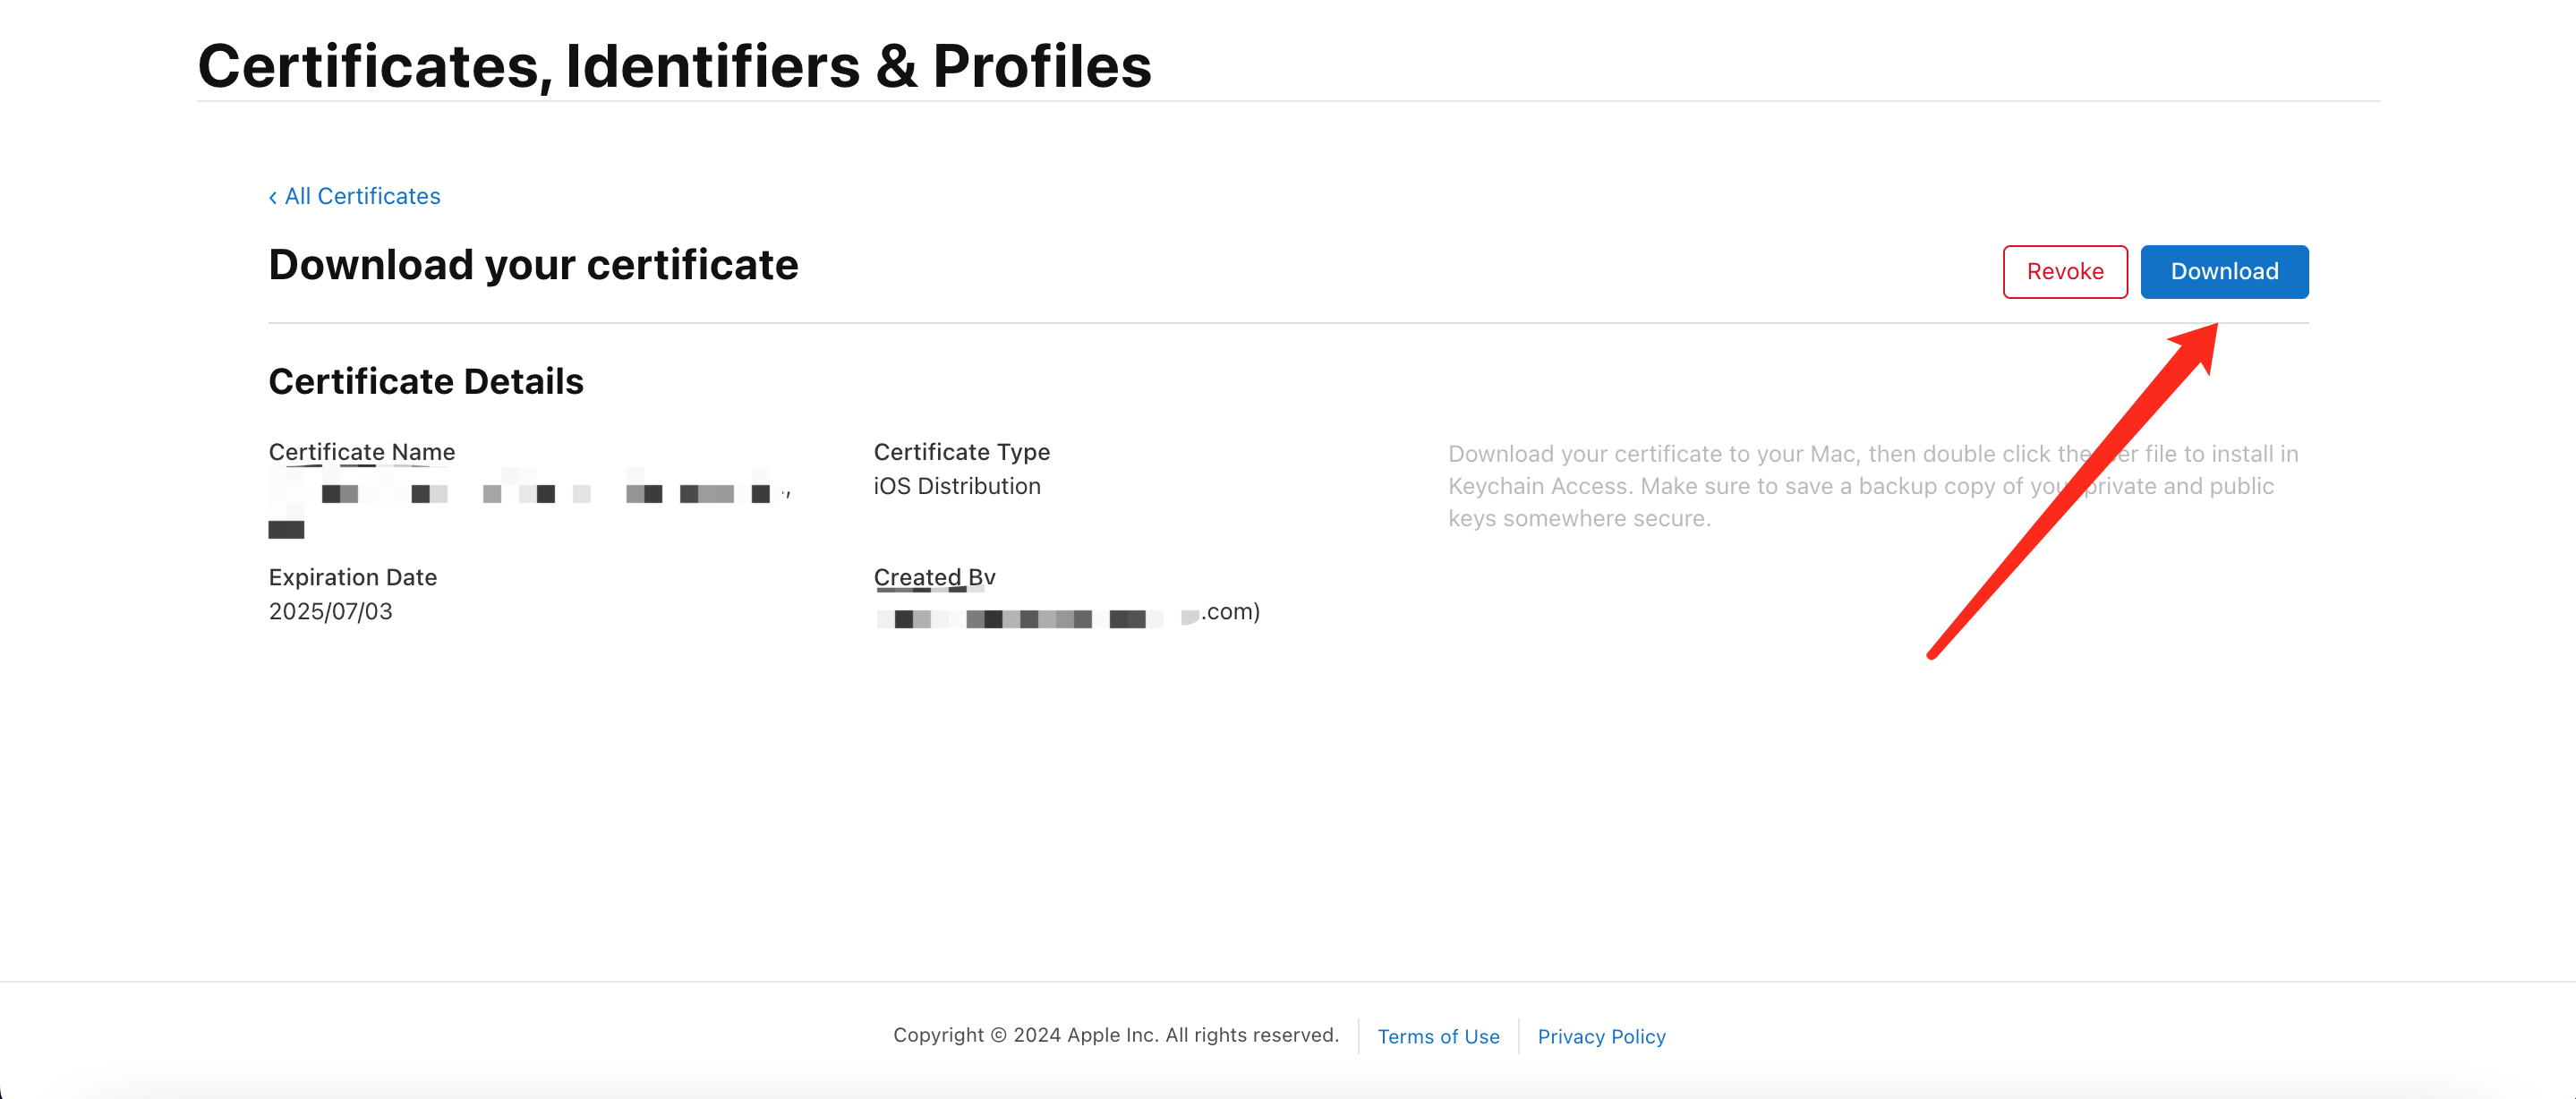Select the Expiration Date label
The height and width of the screenshot is (1099, 2576).
coord(352,577)
